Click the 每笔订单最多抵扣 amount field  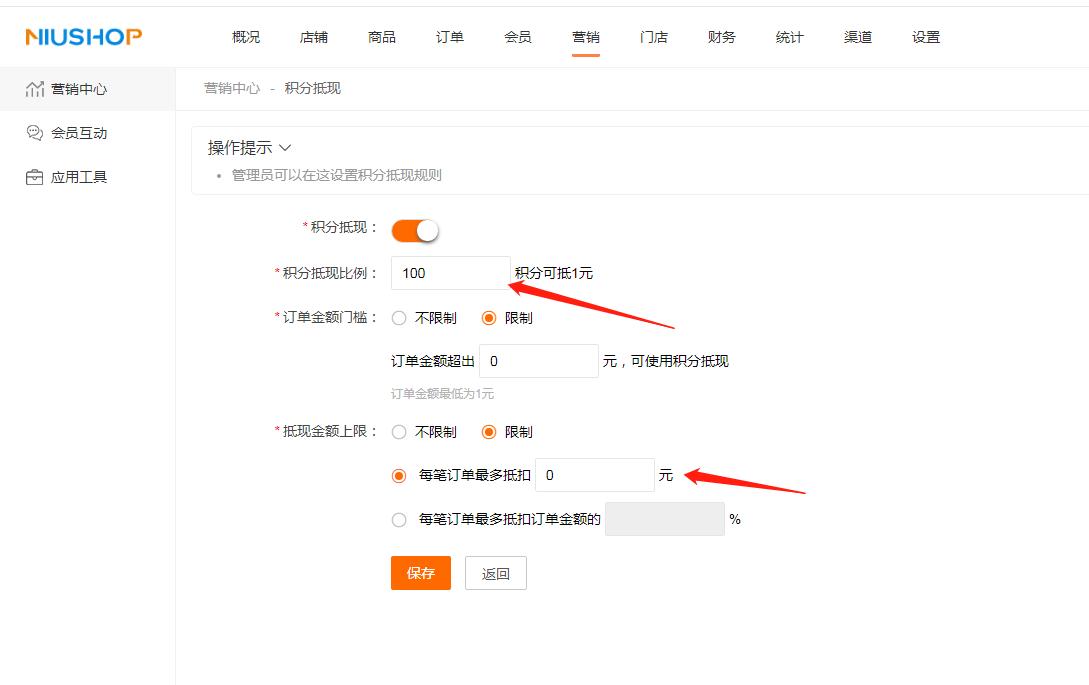(x=594, y=475)
